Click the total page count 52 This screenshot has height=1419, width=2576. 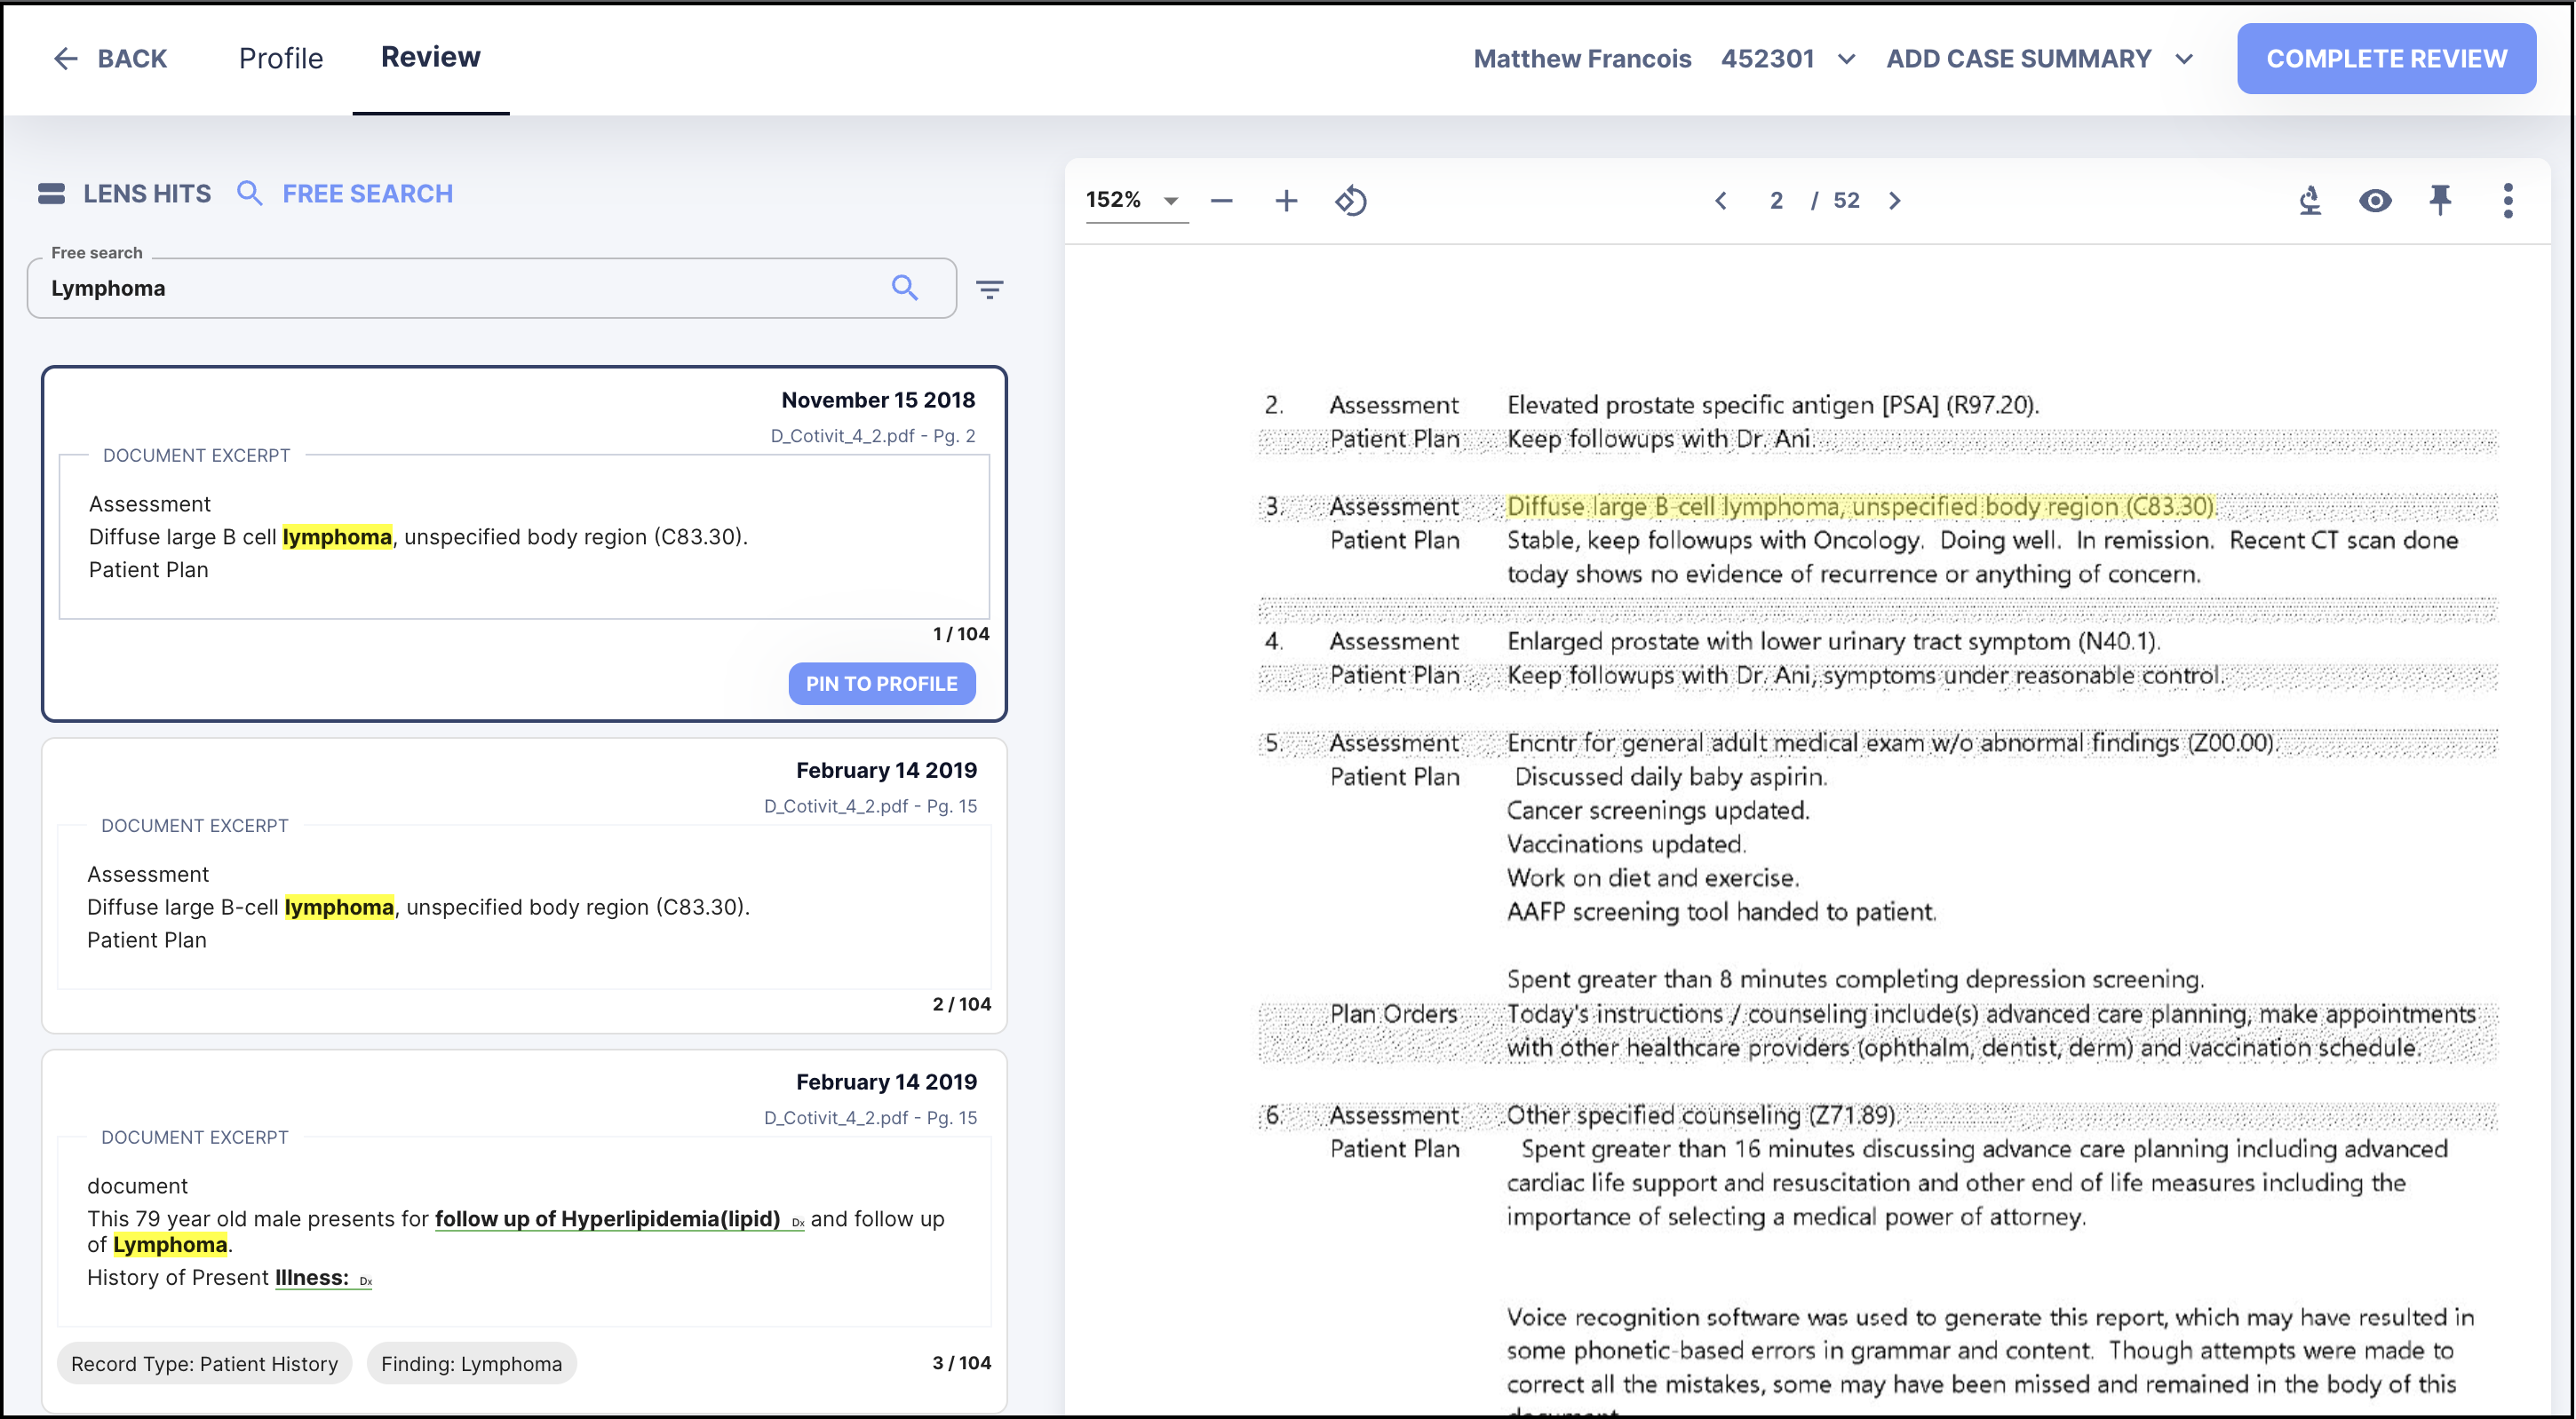click(1846, 201)
